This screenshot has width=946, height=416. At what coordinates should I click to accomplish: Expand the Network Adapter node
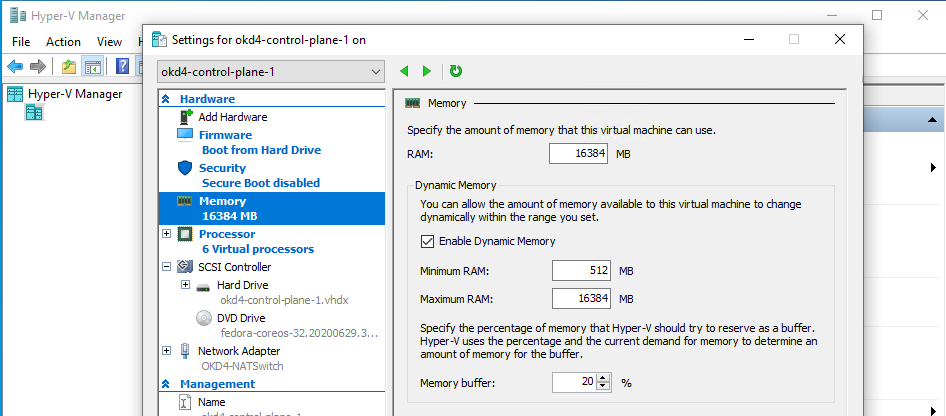pyautogui.click(x=167, y=350)
